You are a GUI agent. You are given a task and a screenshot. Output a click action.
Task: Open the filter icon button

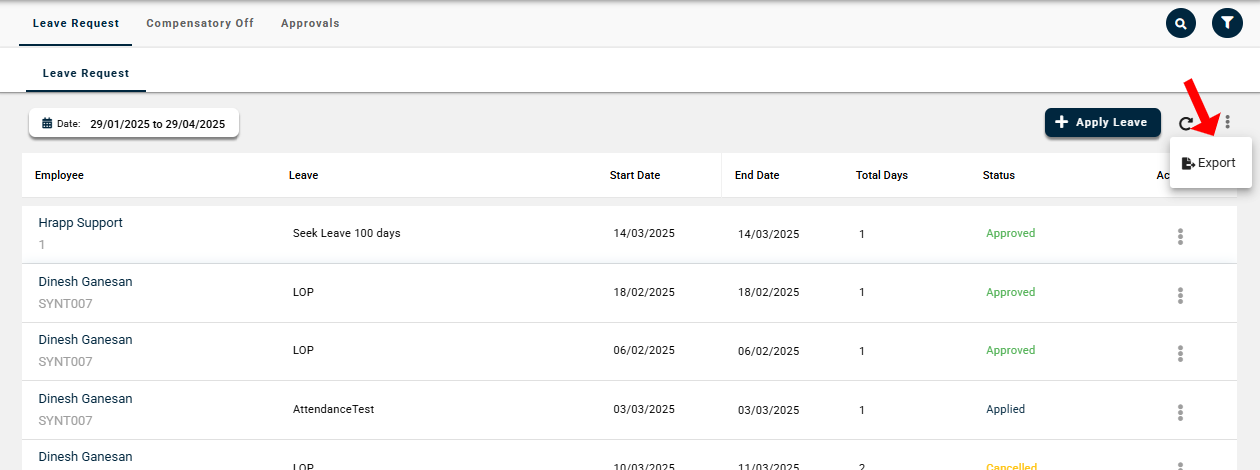coord(1227,23)
